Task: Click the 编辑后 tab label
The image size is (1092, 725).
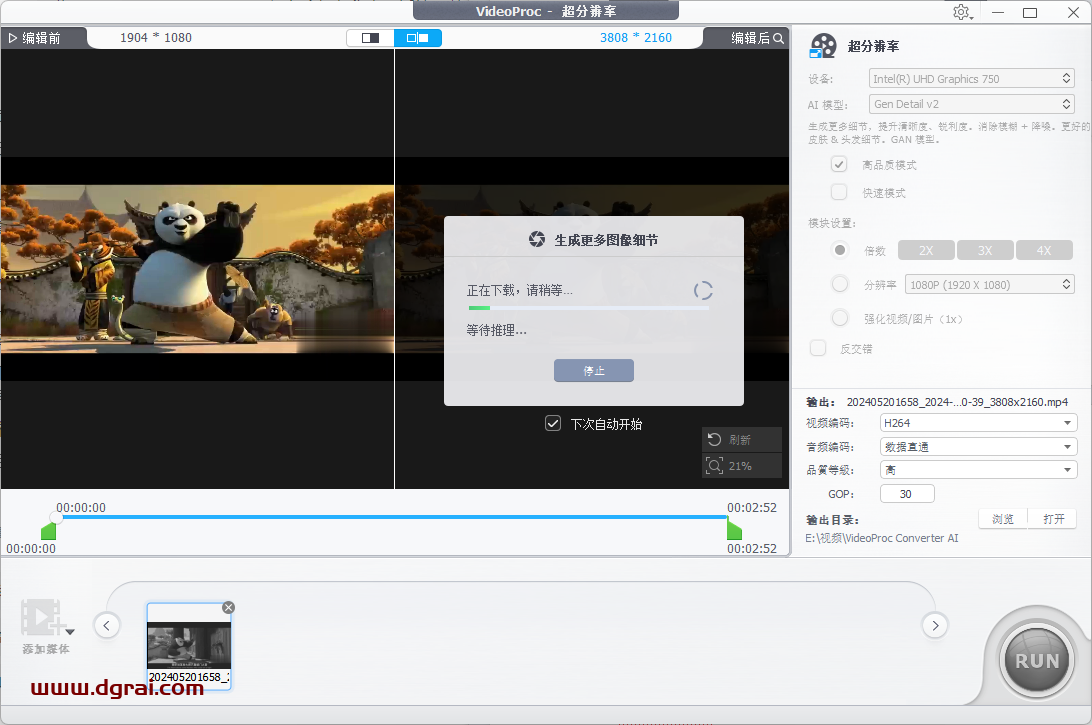Action: coord(751,38)
